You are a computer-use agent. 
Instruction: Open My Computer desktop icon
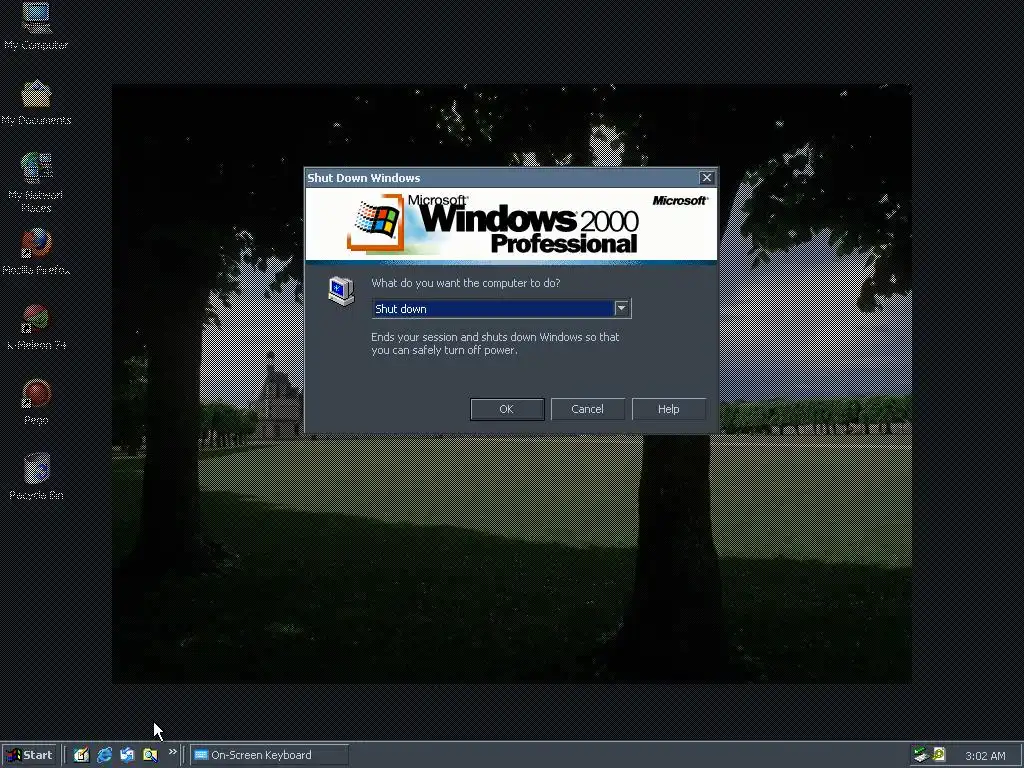[x=36, y=27]
